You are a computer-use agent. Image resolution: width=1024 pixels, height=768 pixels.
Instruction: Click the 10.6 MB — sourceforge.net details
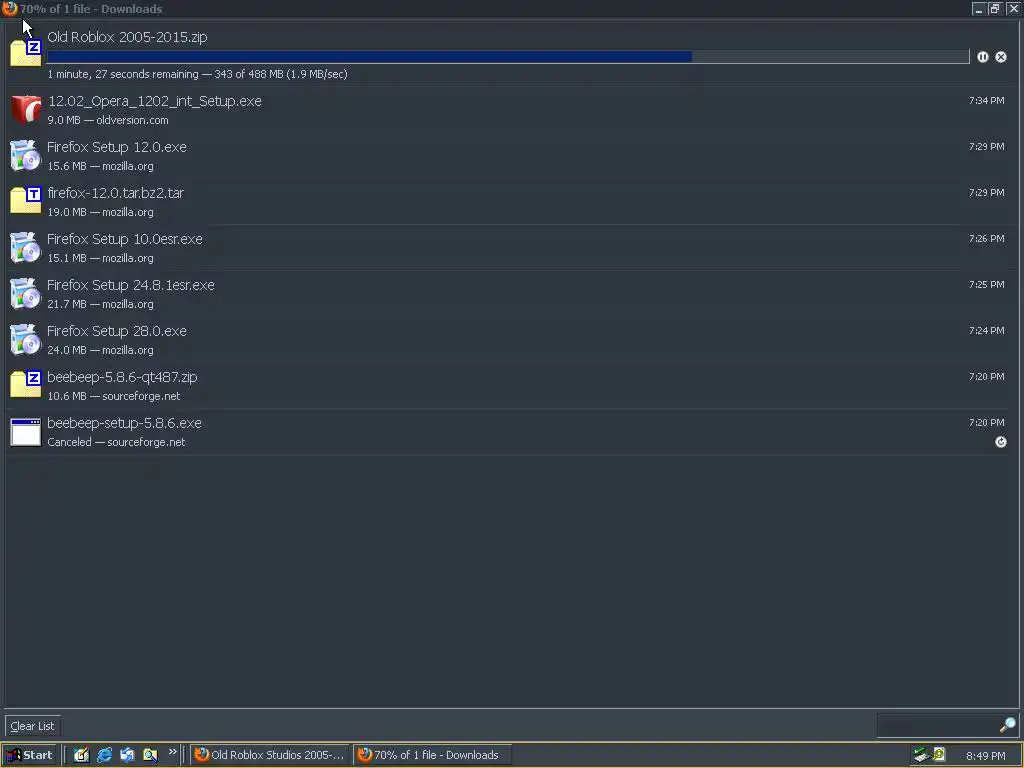[x=114, y=396]
